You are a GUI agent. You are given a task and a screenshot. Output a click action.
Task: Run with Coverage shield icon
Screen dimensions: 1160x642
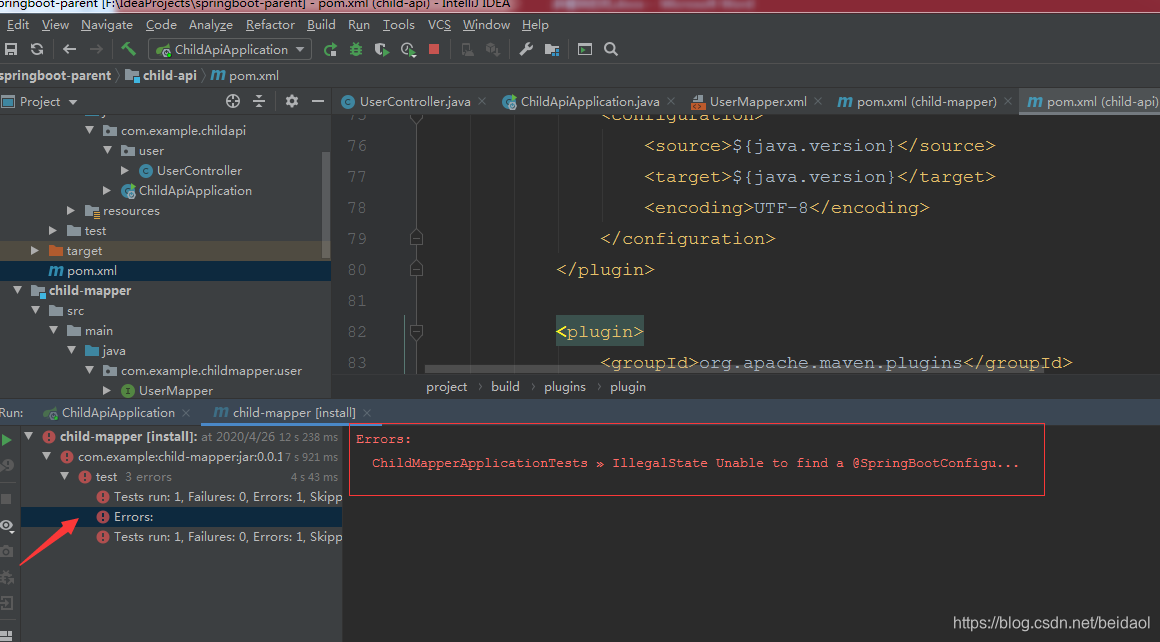pyautogui.click(x=382, y=50)
